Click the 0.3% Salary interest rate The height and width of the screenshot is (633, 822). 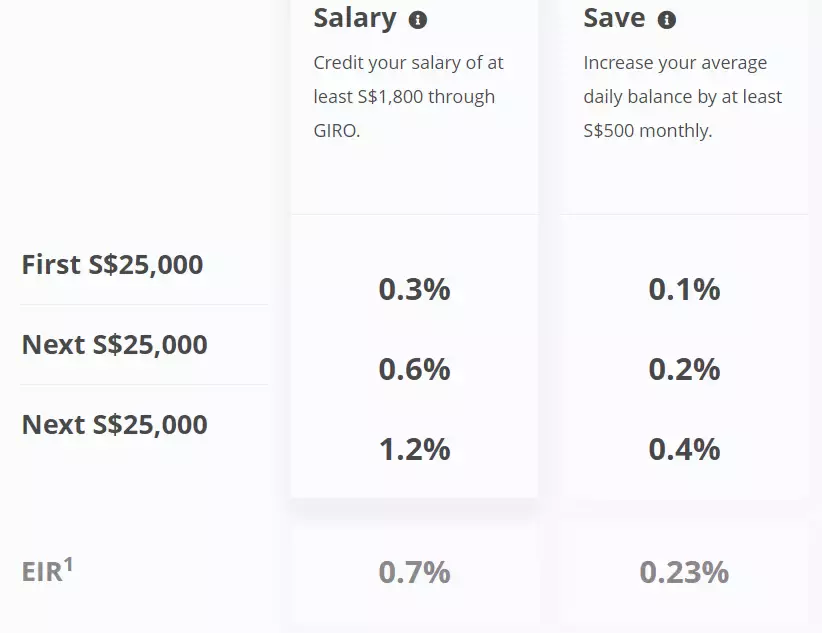(x=414, y=290)
